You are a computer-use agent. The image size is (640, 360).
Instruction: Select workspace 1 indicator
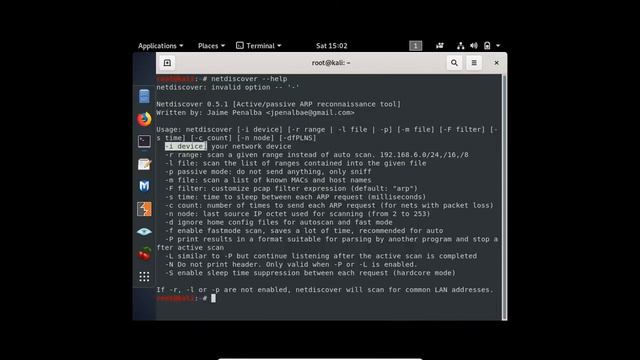(416, 46)
